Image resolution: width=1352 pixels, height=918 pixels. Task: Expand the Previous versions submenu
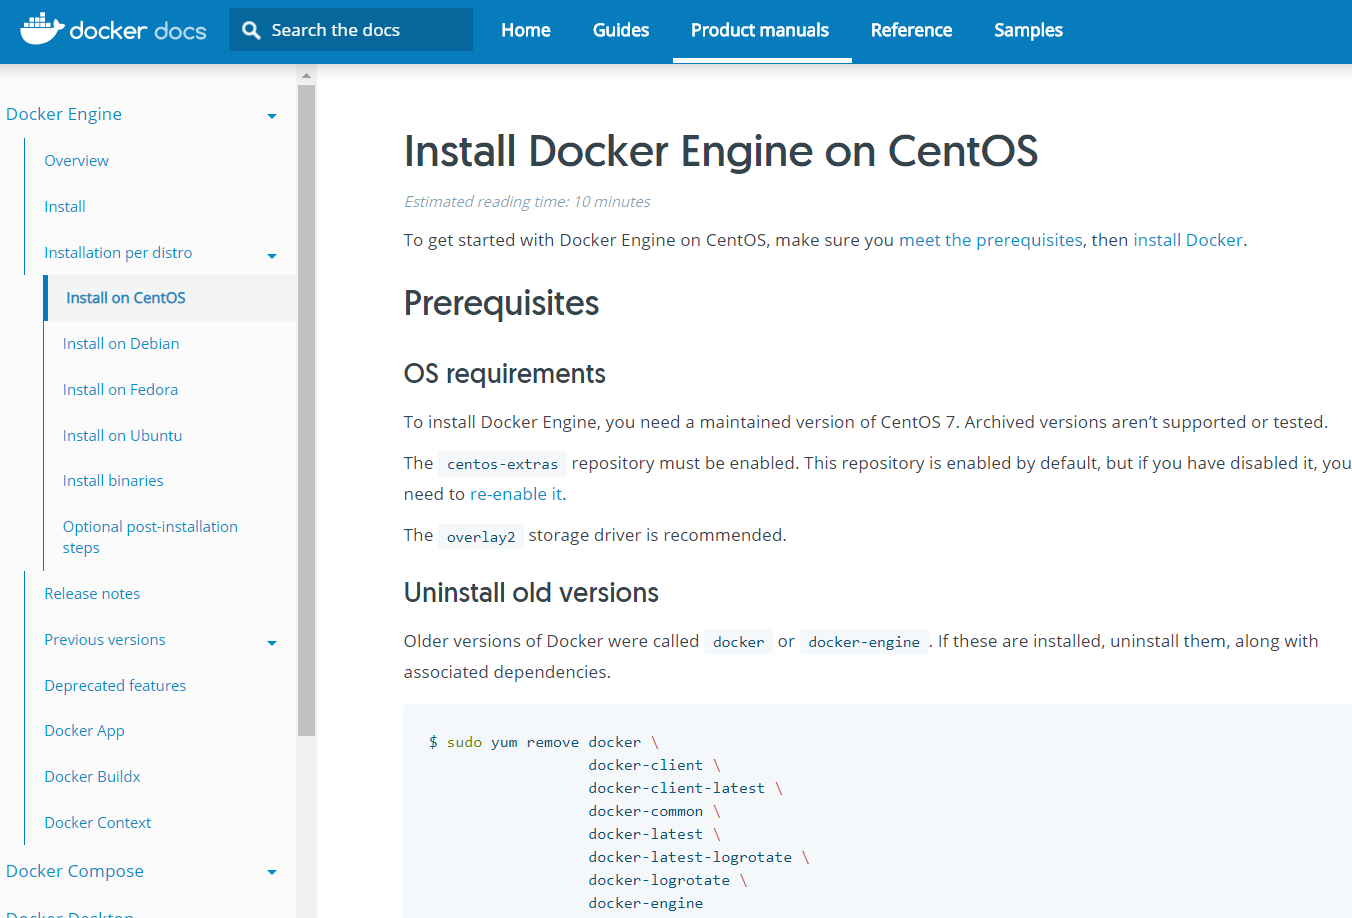pos(272,643)
